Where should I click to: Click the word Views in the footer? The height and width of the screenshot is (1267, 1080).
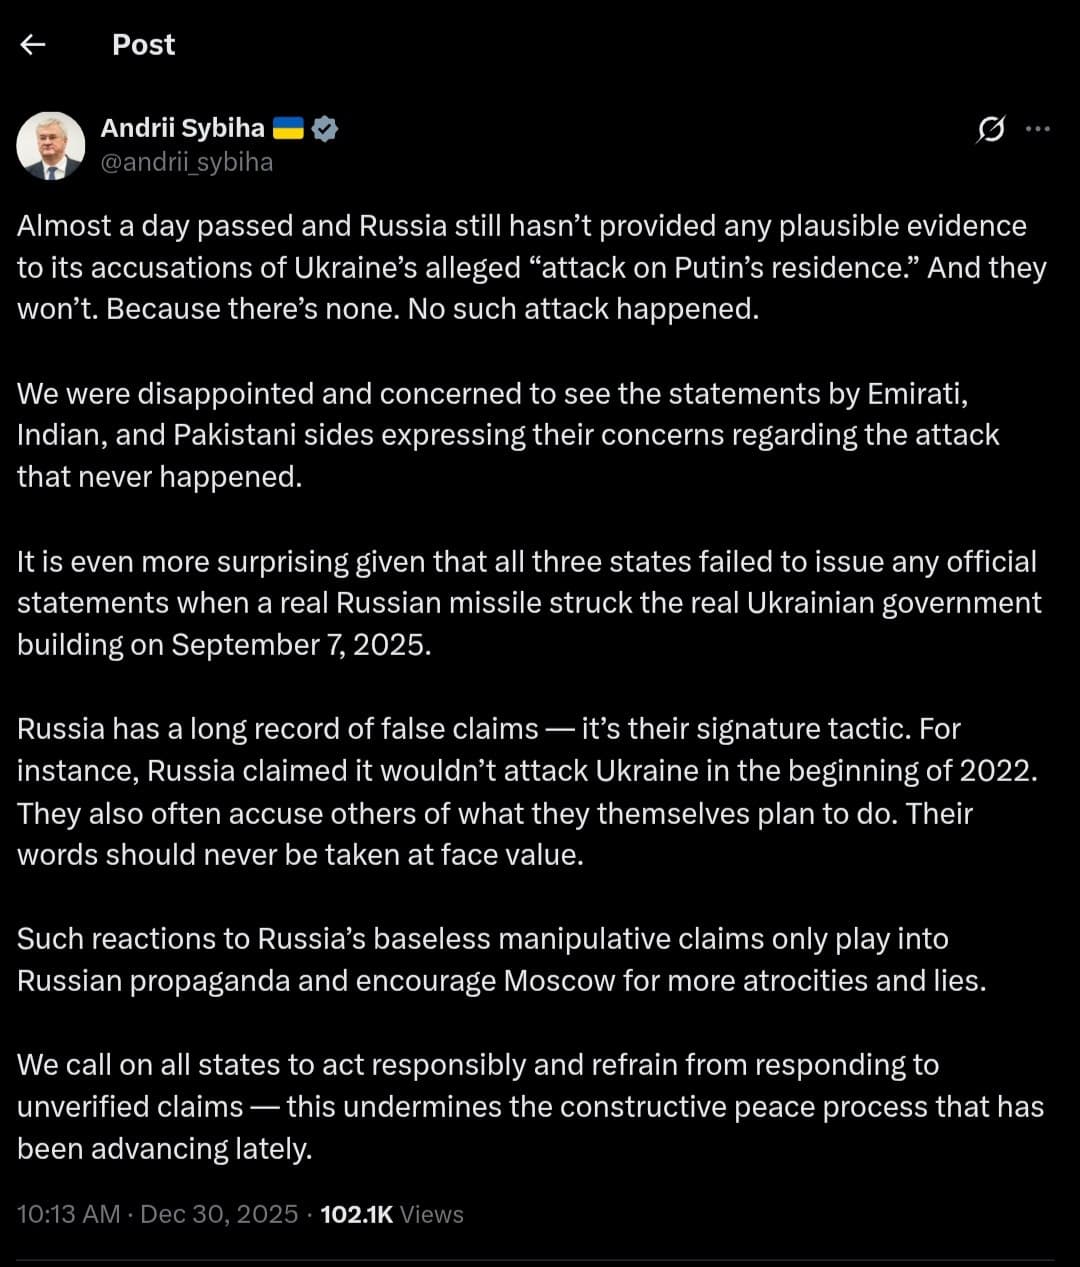coord(432,1214)
